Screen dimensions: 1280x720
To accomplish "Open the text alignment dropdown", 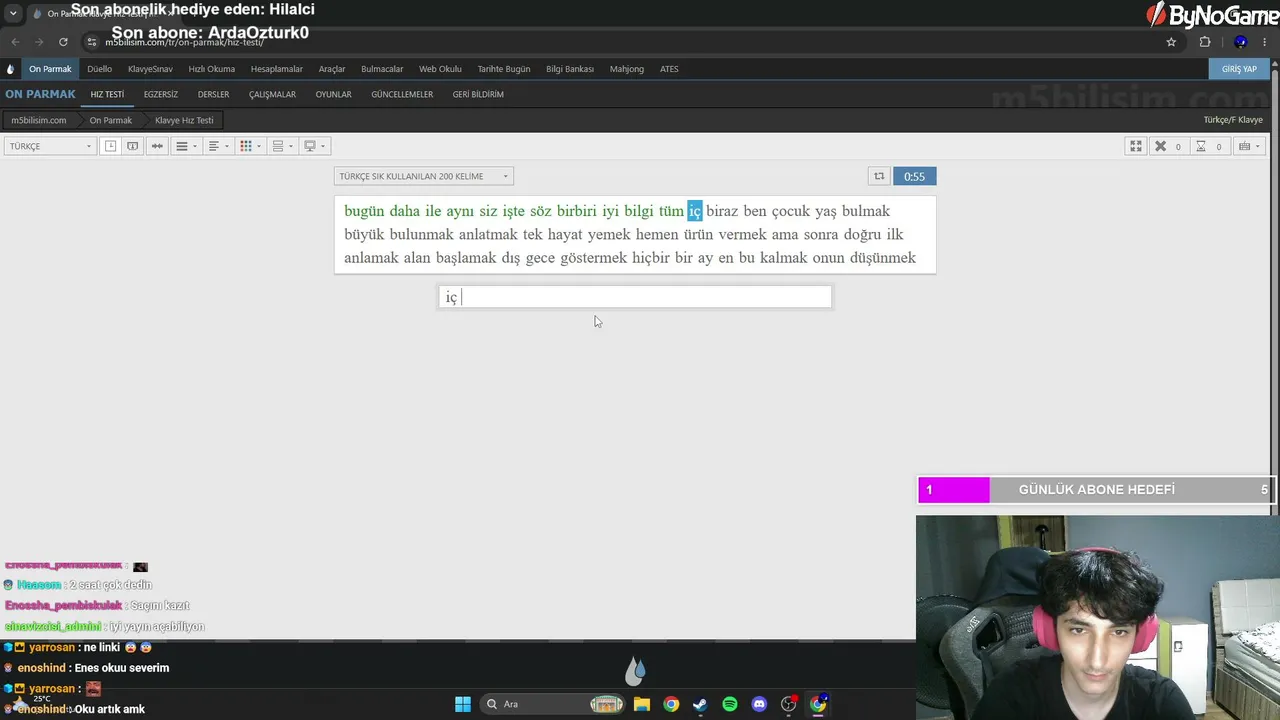I will 217,146.
